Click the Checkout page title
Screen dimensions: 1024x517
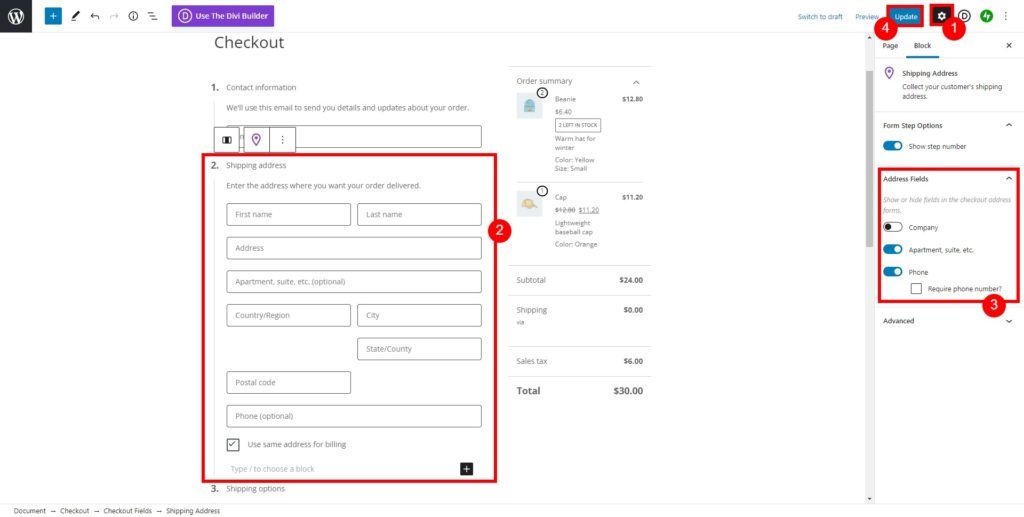[x=249, y=43]
